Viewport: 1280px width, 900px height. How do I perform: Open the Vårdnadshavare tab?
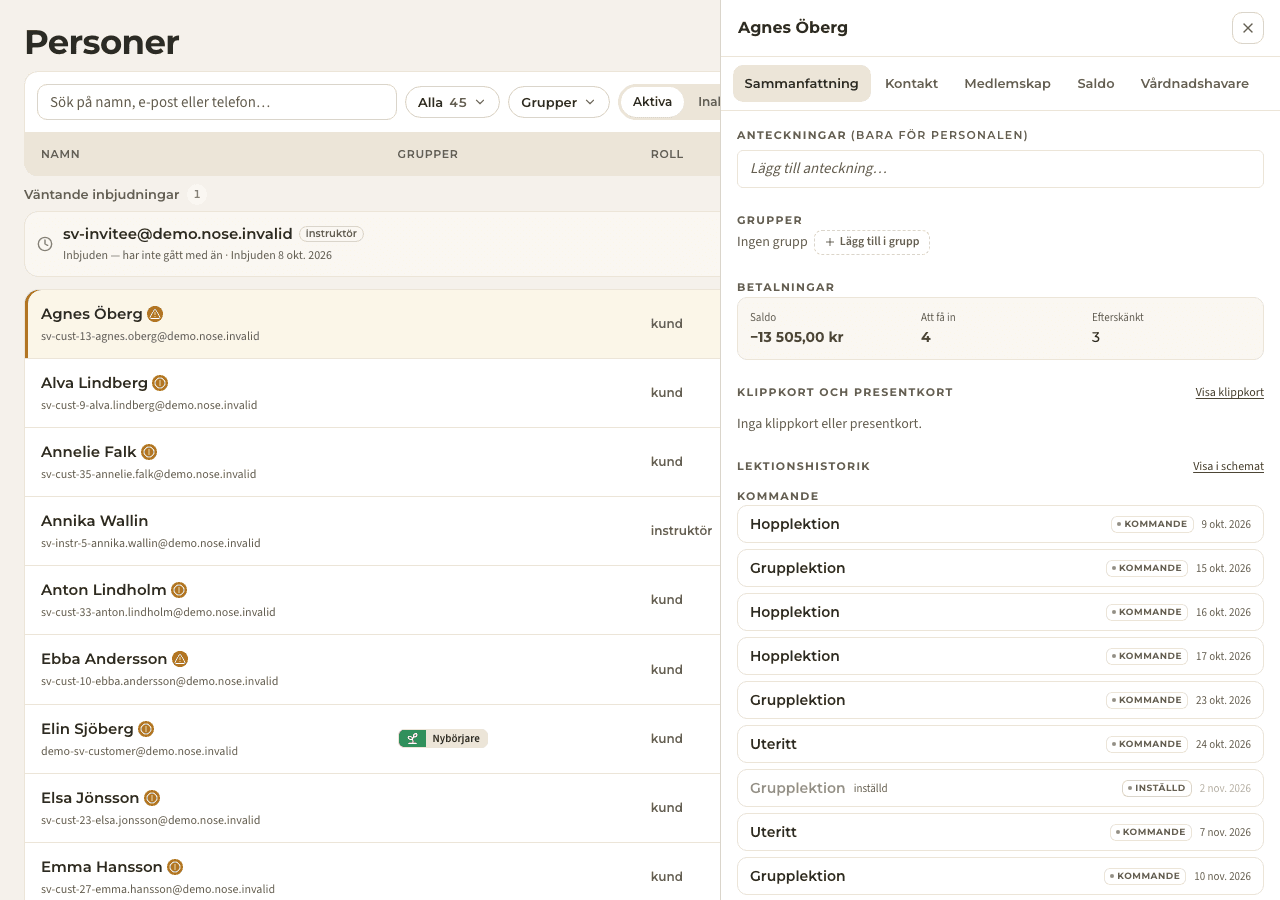1195,83
